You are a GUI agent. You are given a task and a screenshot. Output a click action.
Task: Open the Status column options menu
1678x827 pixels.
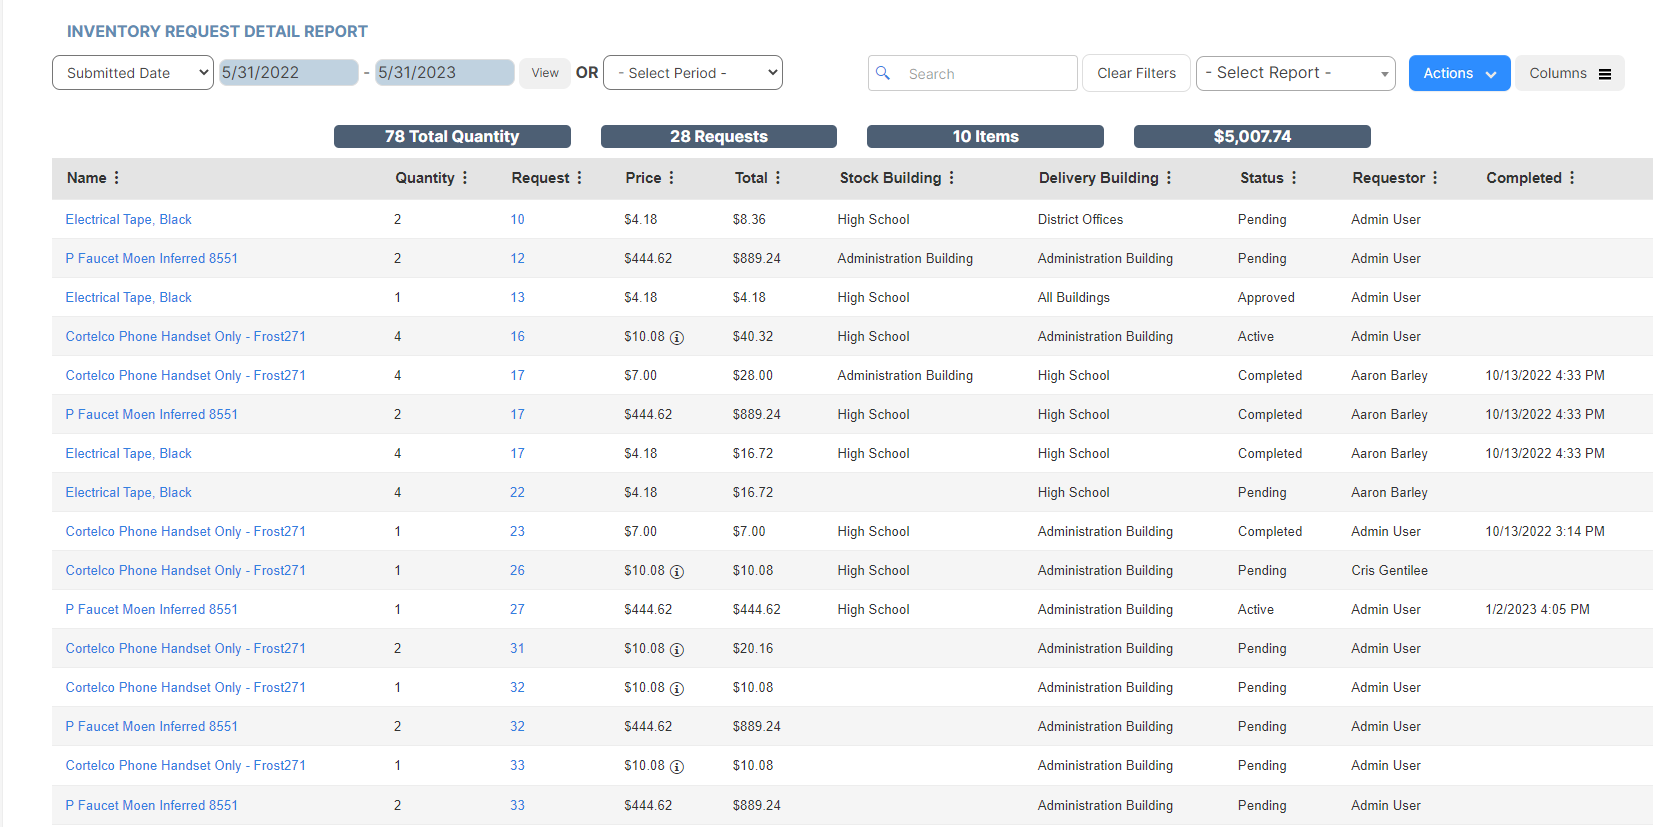[x=1293, y=178]
